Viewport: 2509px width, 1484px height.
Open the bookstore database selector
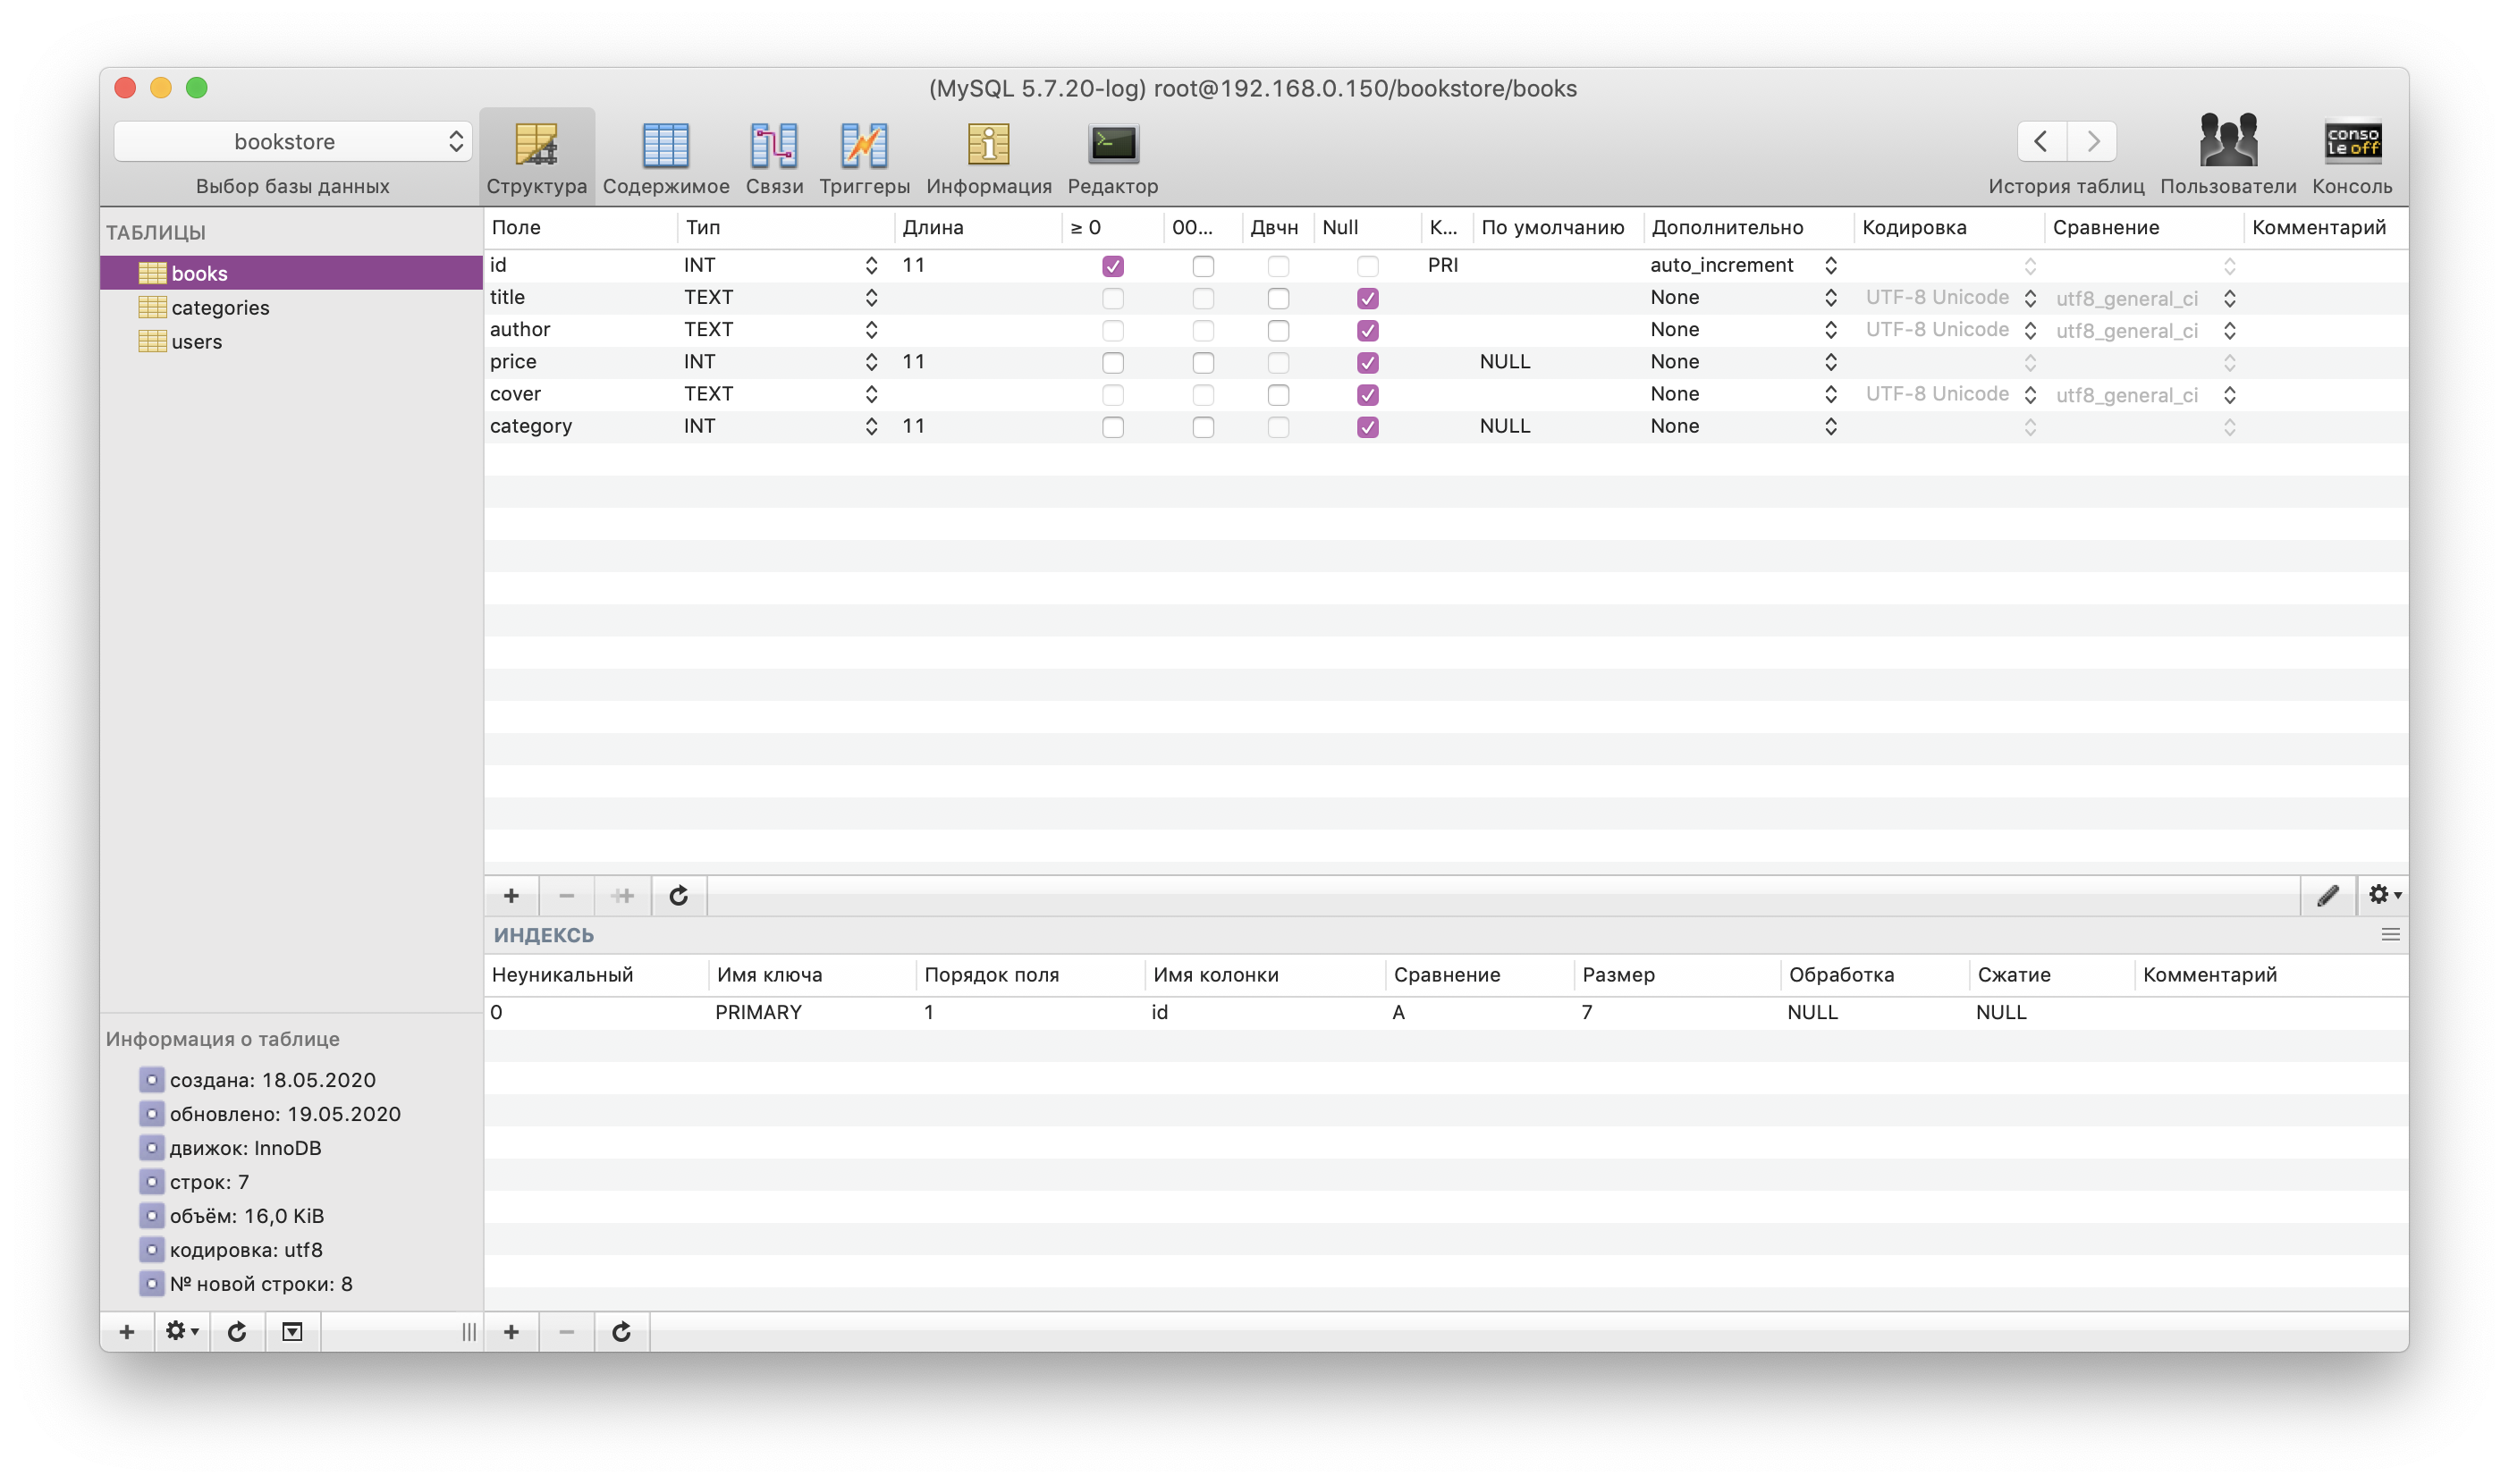pyautogui.click(x=292, y=142)
